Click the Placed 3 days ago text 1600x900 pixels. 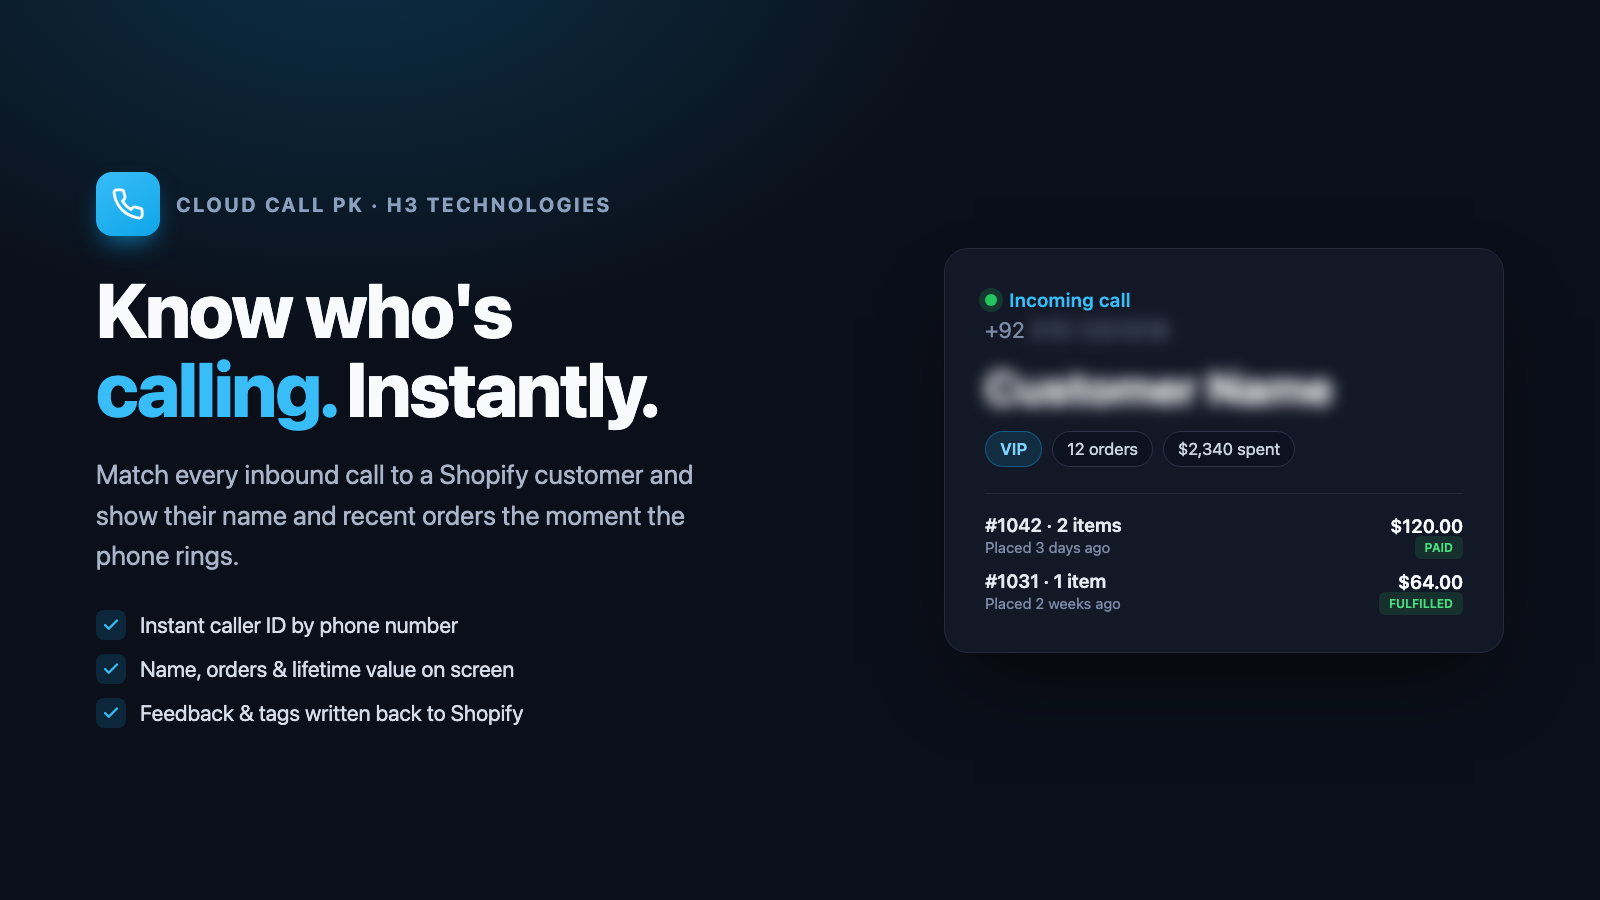[x=1047, y=548]
